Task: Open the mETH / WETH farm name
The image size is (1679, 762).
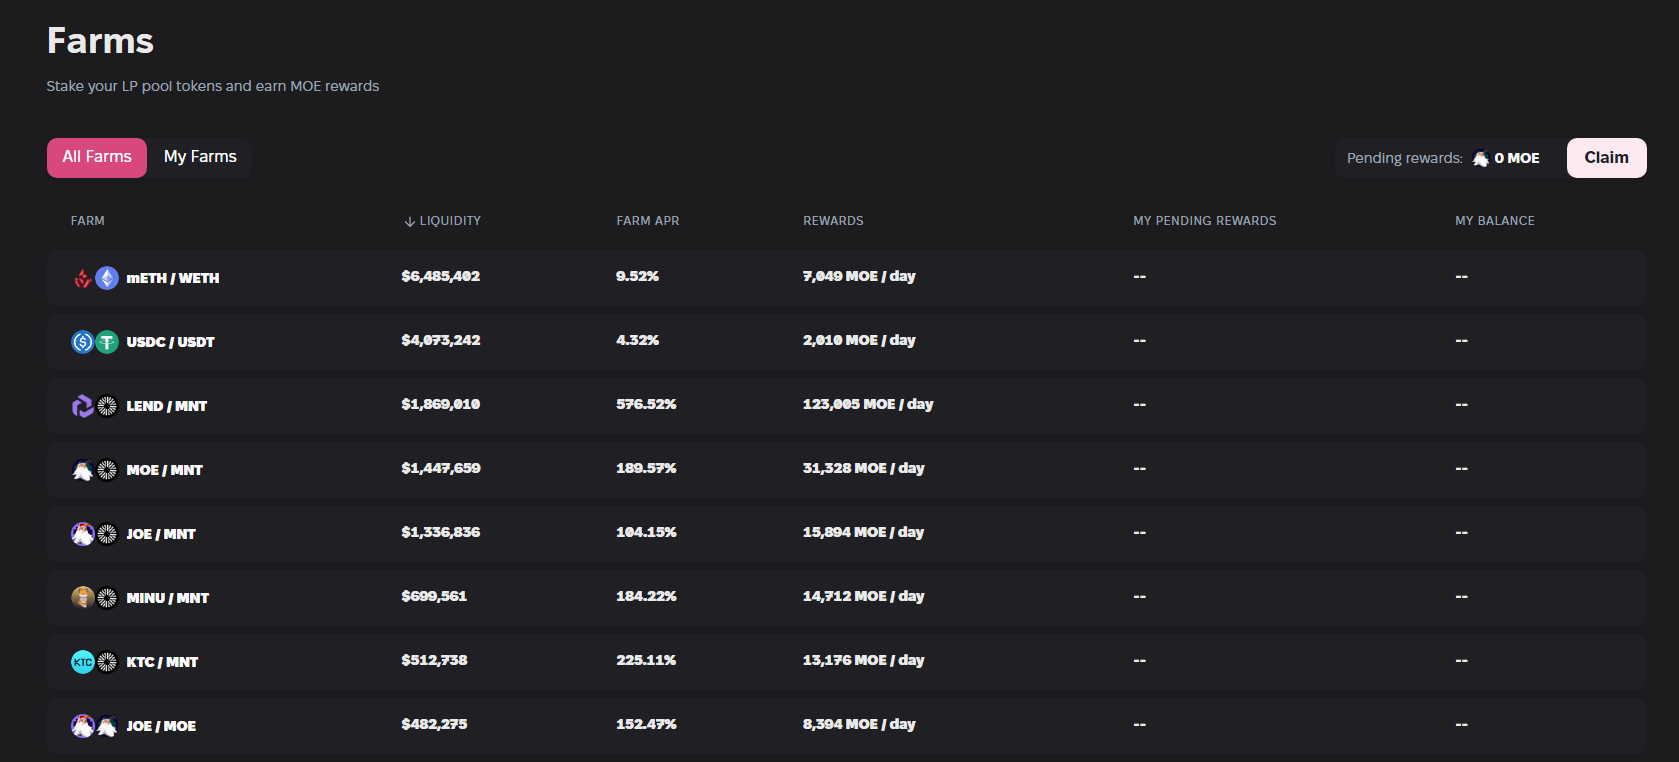Action: pyautogui.click(x=172, y=278)
